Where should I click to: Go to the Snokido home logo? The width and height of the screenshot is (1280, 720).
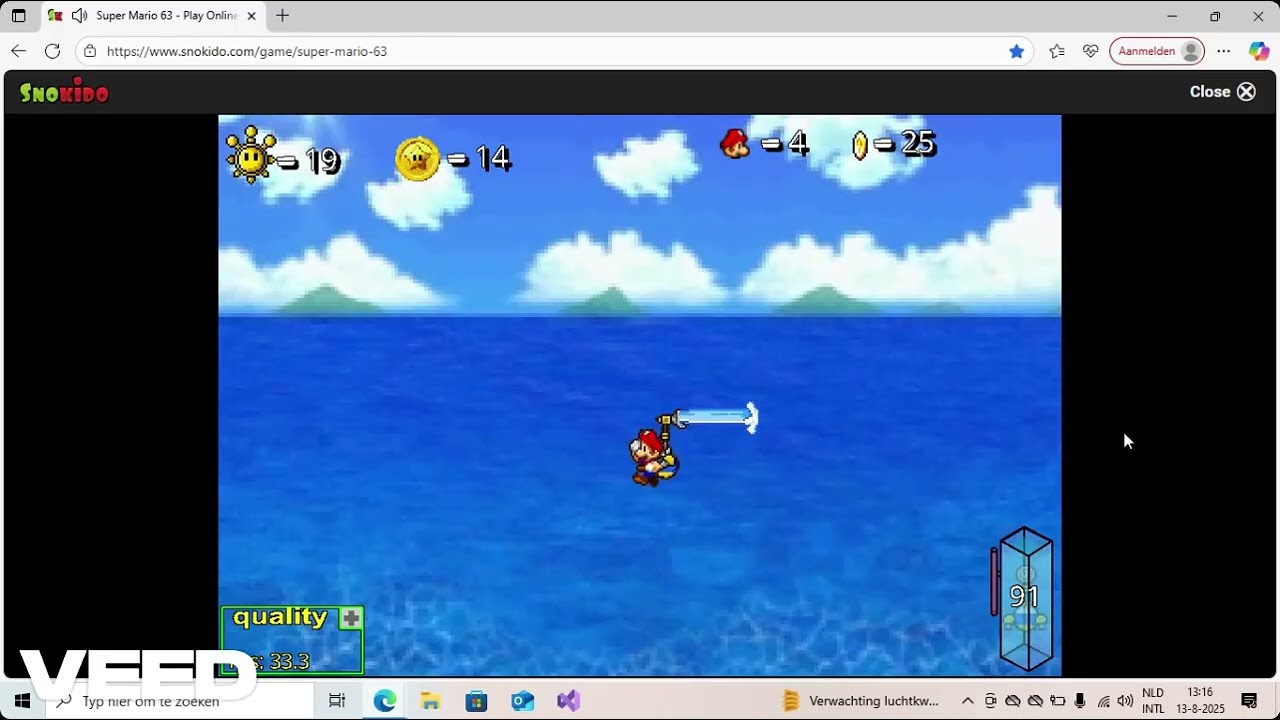(x=64, y=92)
